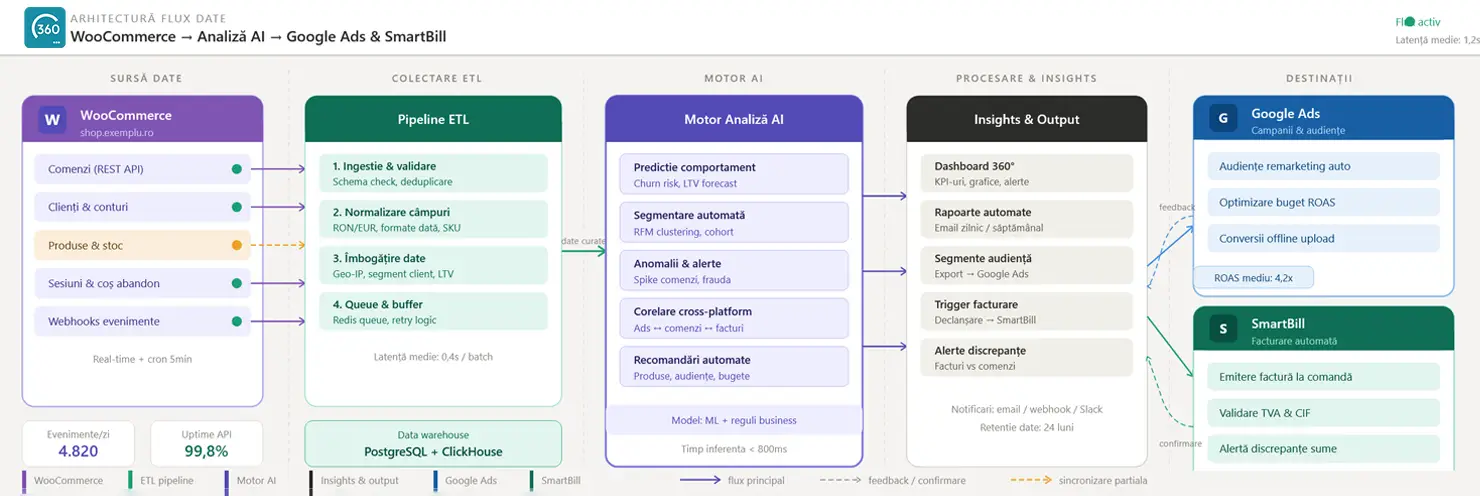Click step 4. Queue & buffer

tap(433, 311)
